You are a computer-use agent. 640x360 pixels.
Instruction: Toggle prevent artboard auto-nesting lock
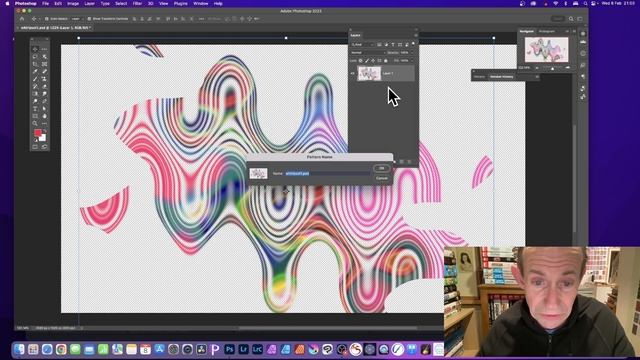tap(380, 61)
